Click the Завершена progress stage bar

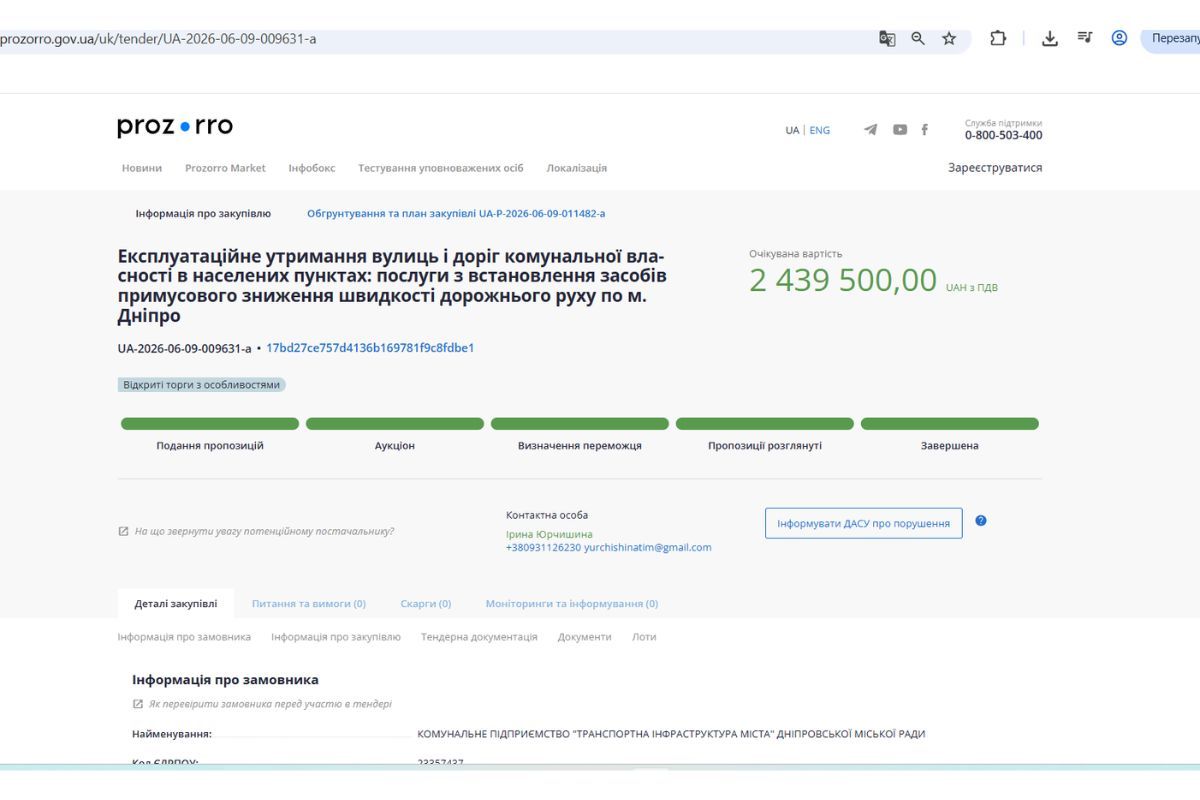(950, 424)
